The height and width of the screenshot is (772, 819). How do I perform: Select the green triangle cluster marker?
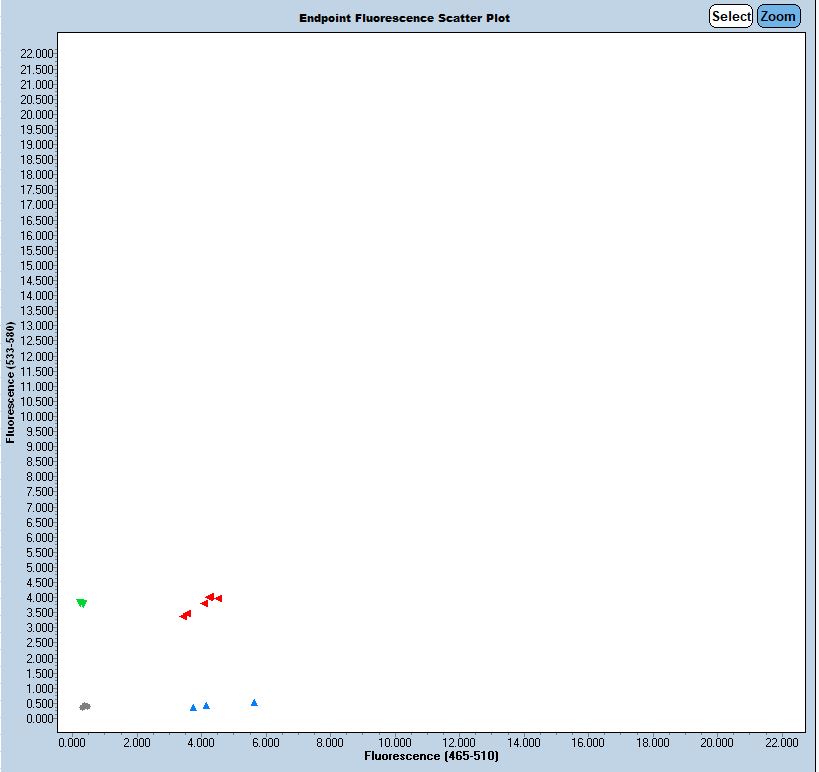pyautogui.click(x=81, y=603)
